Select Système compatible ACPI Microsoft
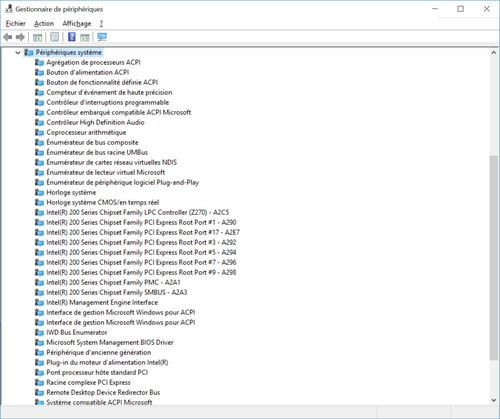The image size is (500, 419). 99,402
